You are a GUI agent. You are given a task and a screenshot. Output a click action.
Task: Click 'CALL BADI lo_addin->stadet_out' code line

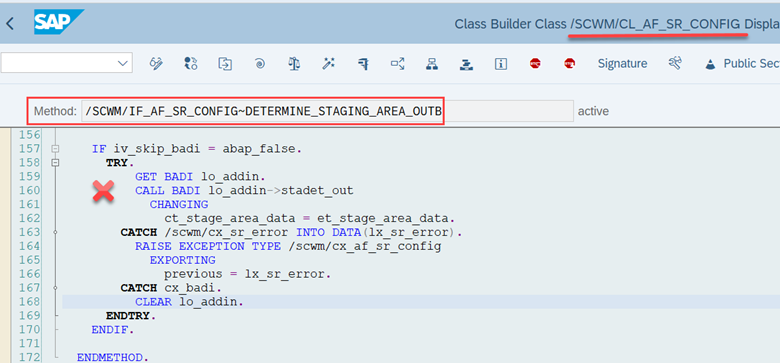click(244, 190)
